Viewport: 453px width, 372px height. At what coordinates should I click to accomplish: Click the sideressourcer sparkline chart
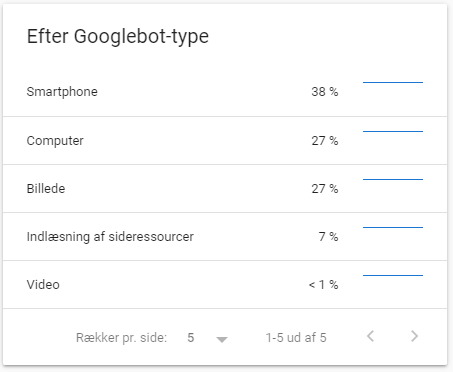(393, 227)
